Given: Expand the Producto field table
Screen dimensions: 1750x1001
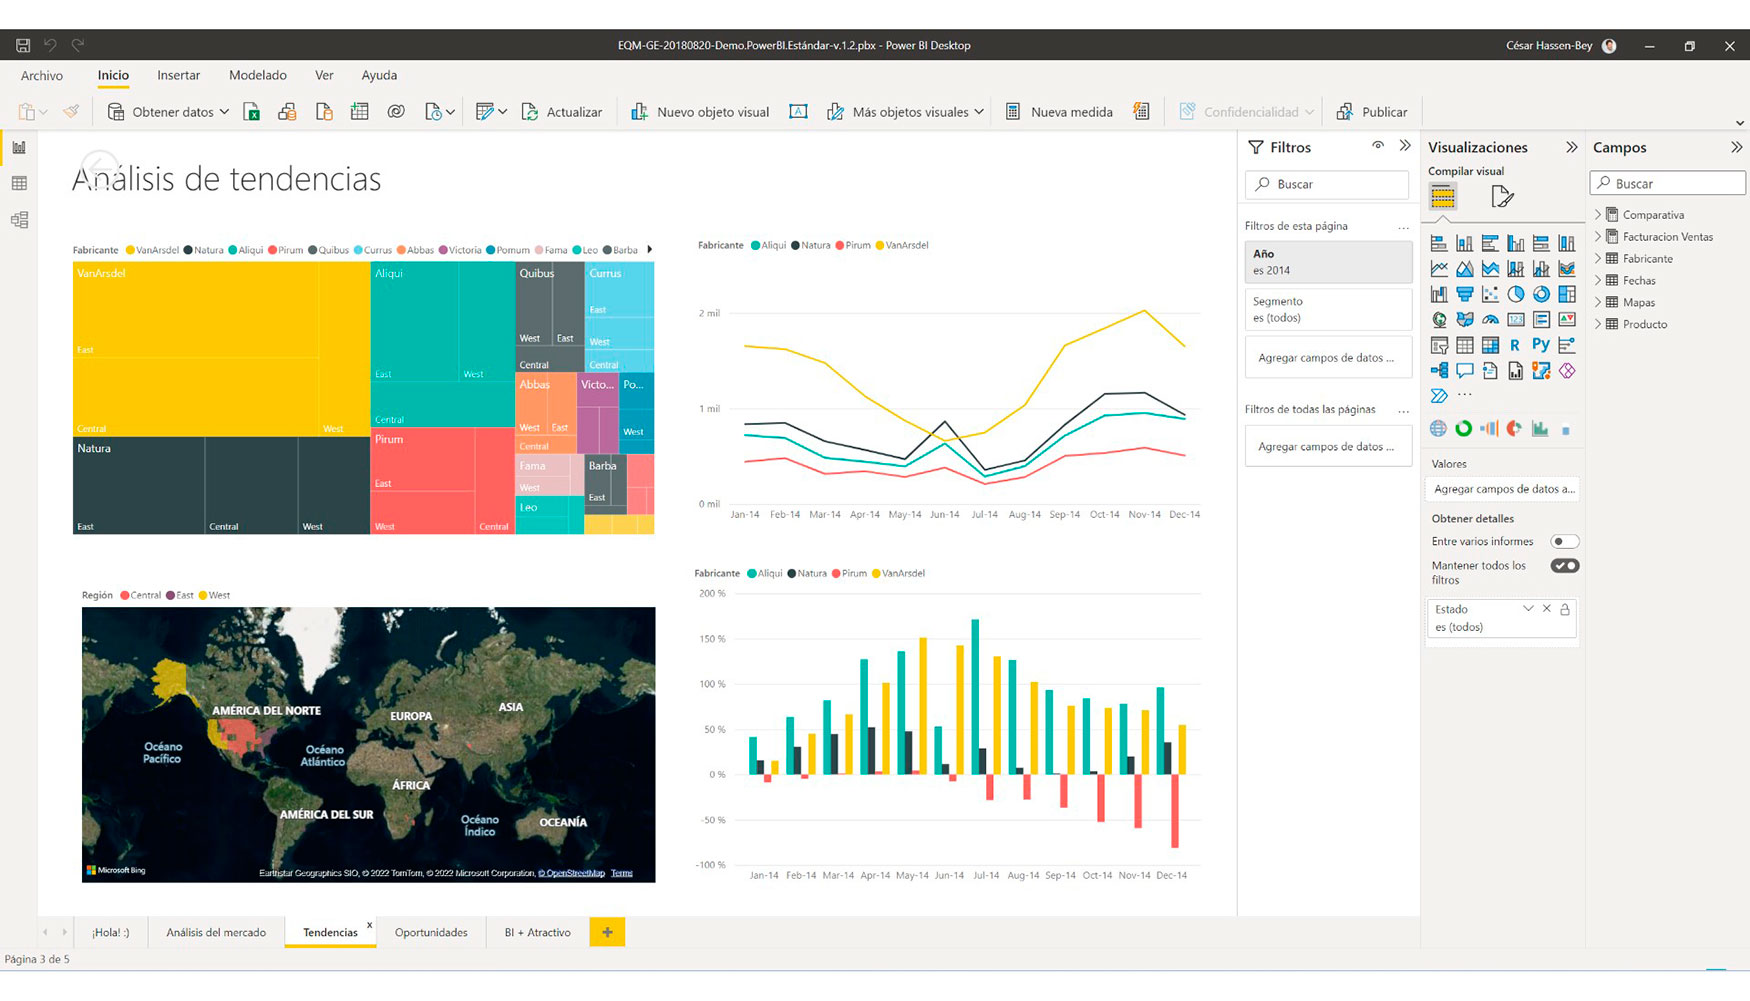Looking at the screenshot, I should [1598, 325].
